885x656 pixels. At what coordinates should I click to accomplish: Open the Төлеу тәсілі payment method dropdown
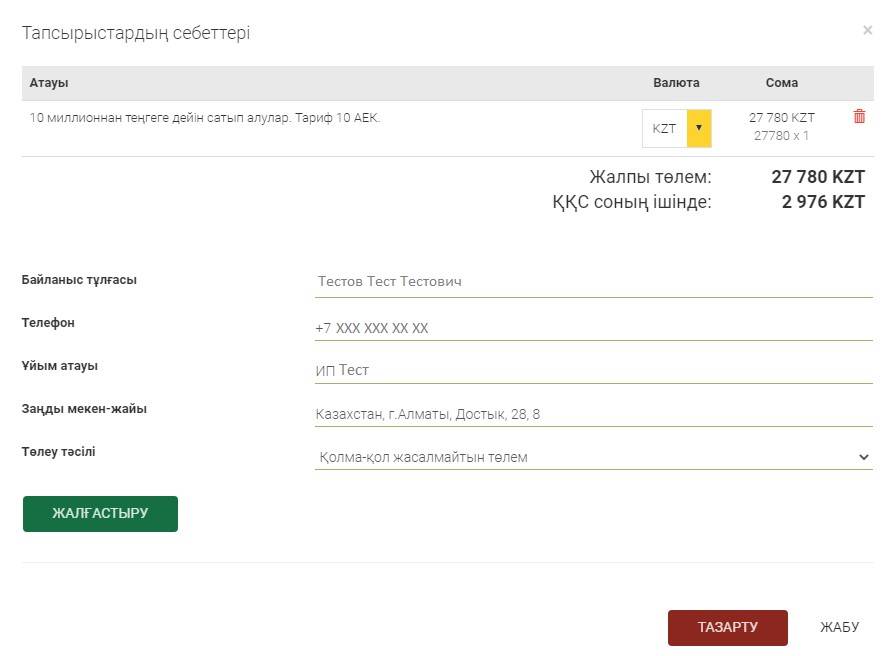click(x=593, y=457)
